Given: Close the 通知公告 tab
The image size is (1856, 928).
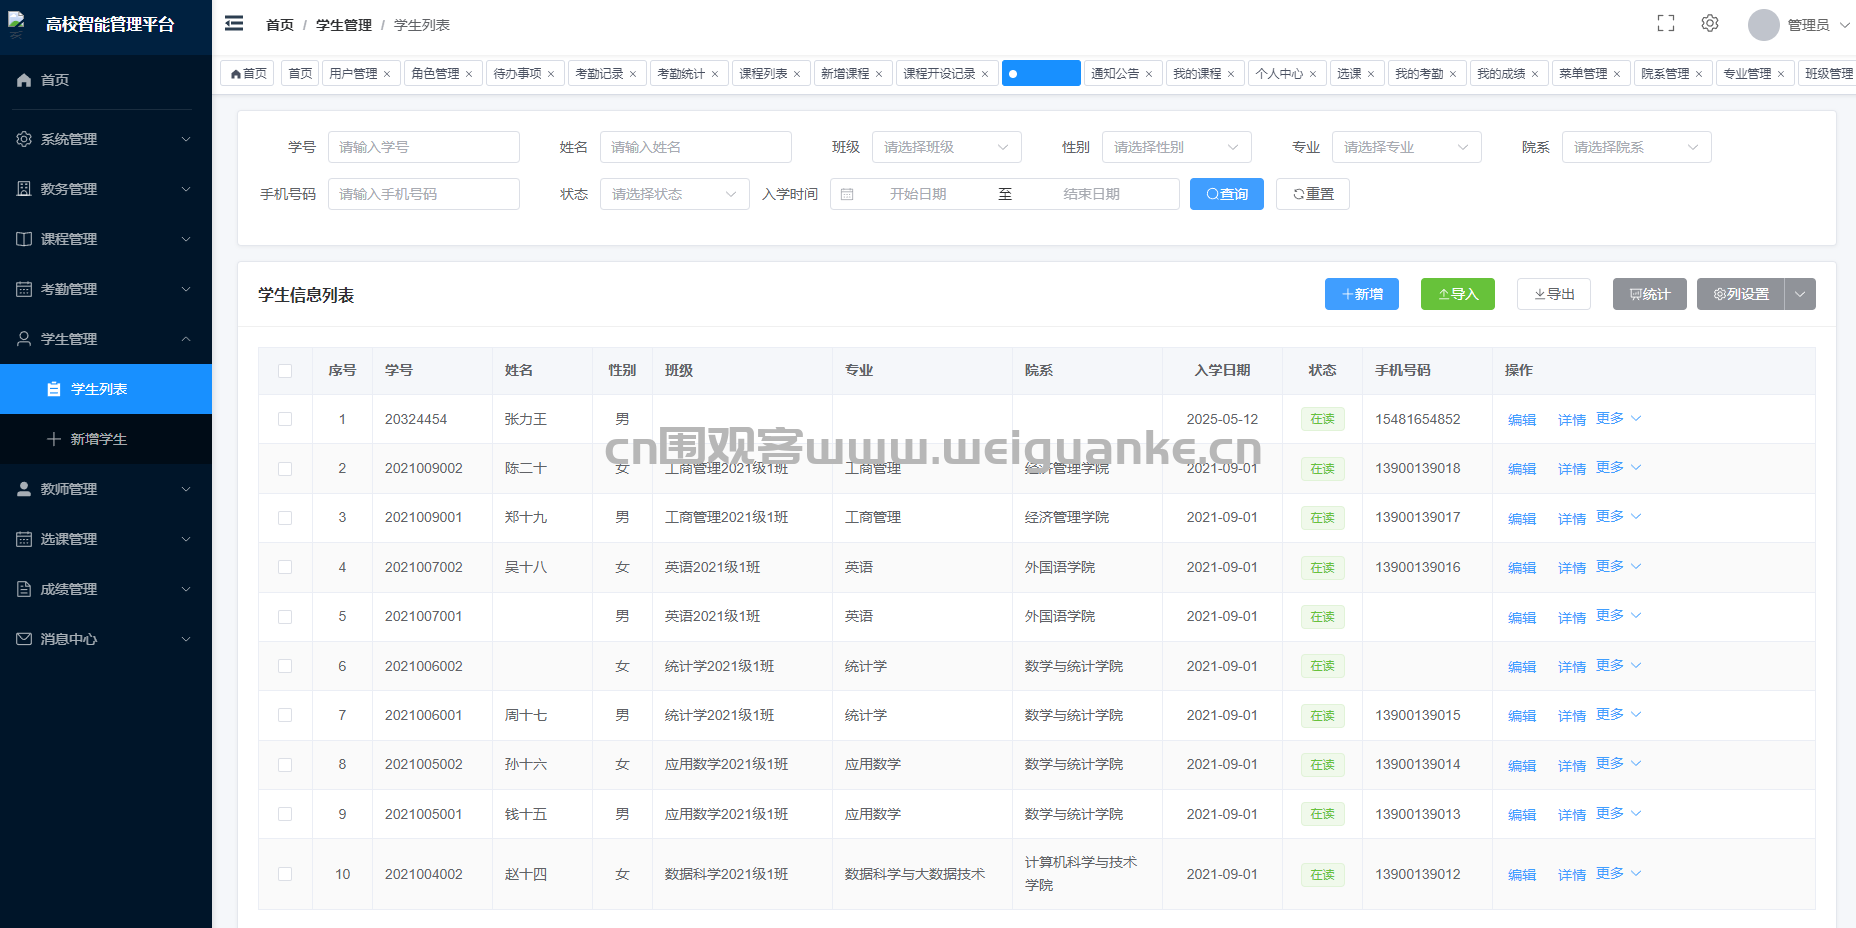Looking at the screenshot, I should pos(1149,74).
